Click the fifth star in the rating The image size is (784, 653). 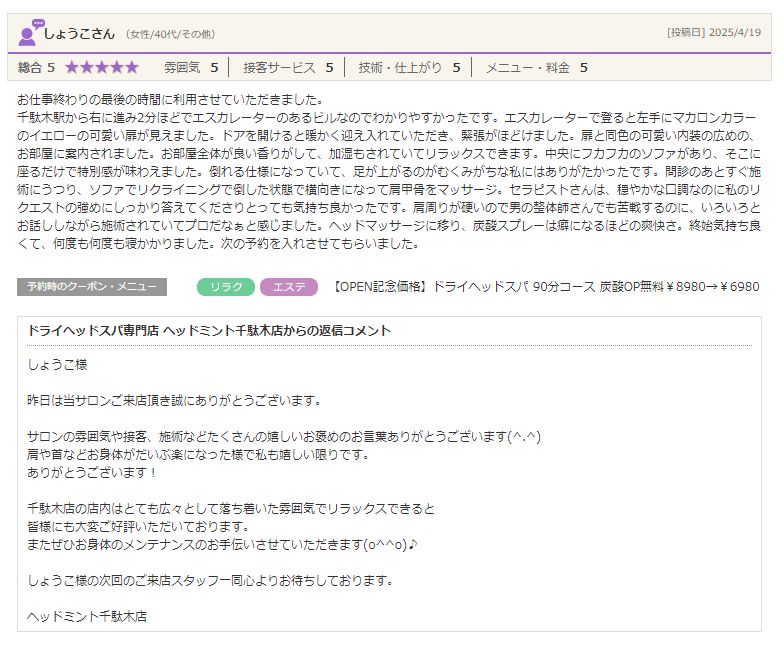tap(132, 68)
